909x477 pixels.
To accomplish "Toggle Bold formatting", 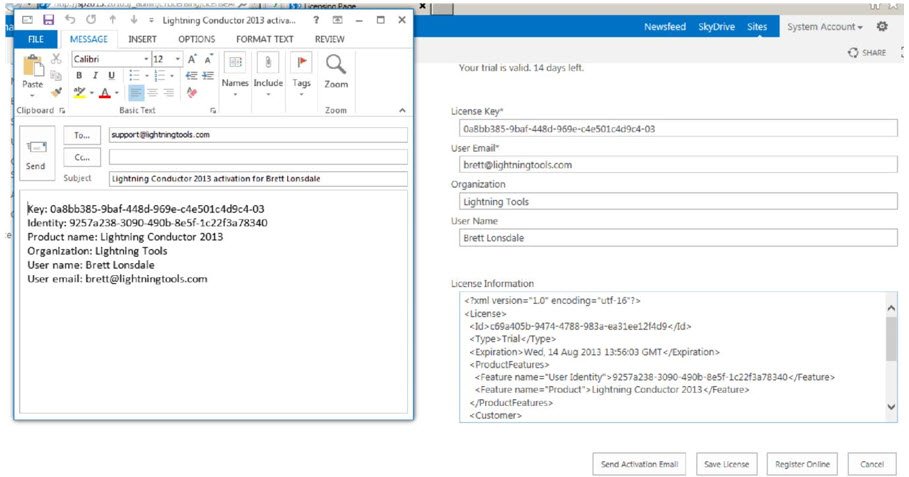I will (x=79, y=75).
